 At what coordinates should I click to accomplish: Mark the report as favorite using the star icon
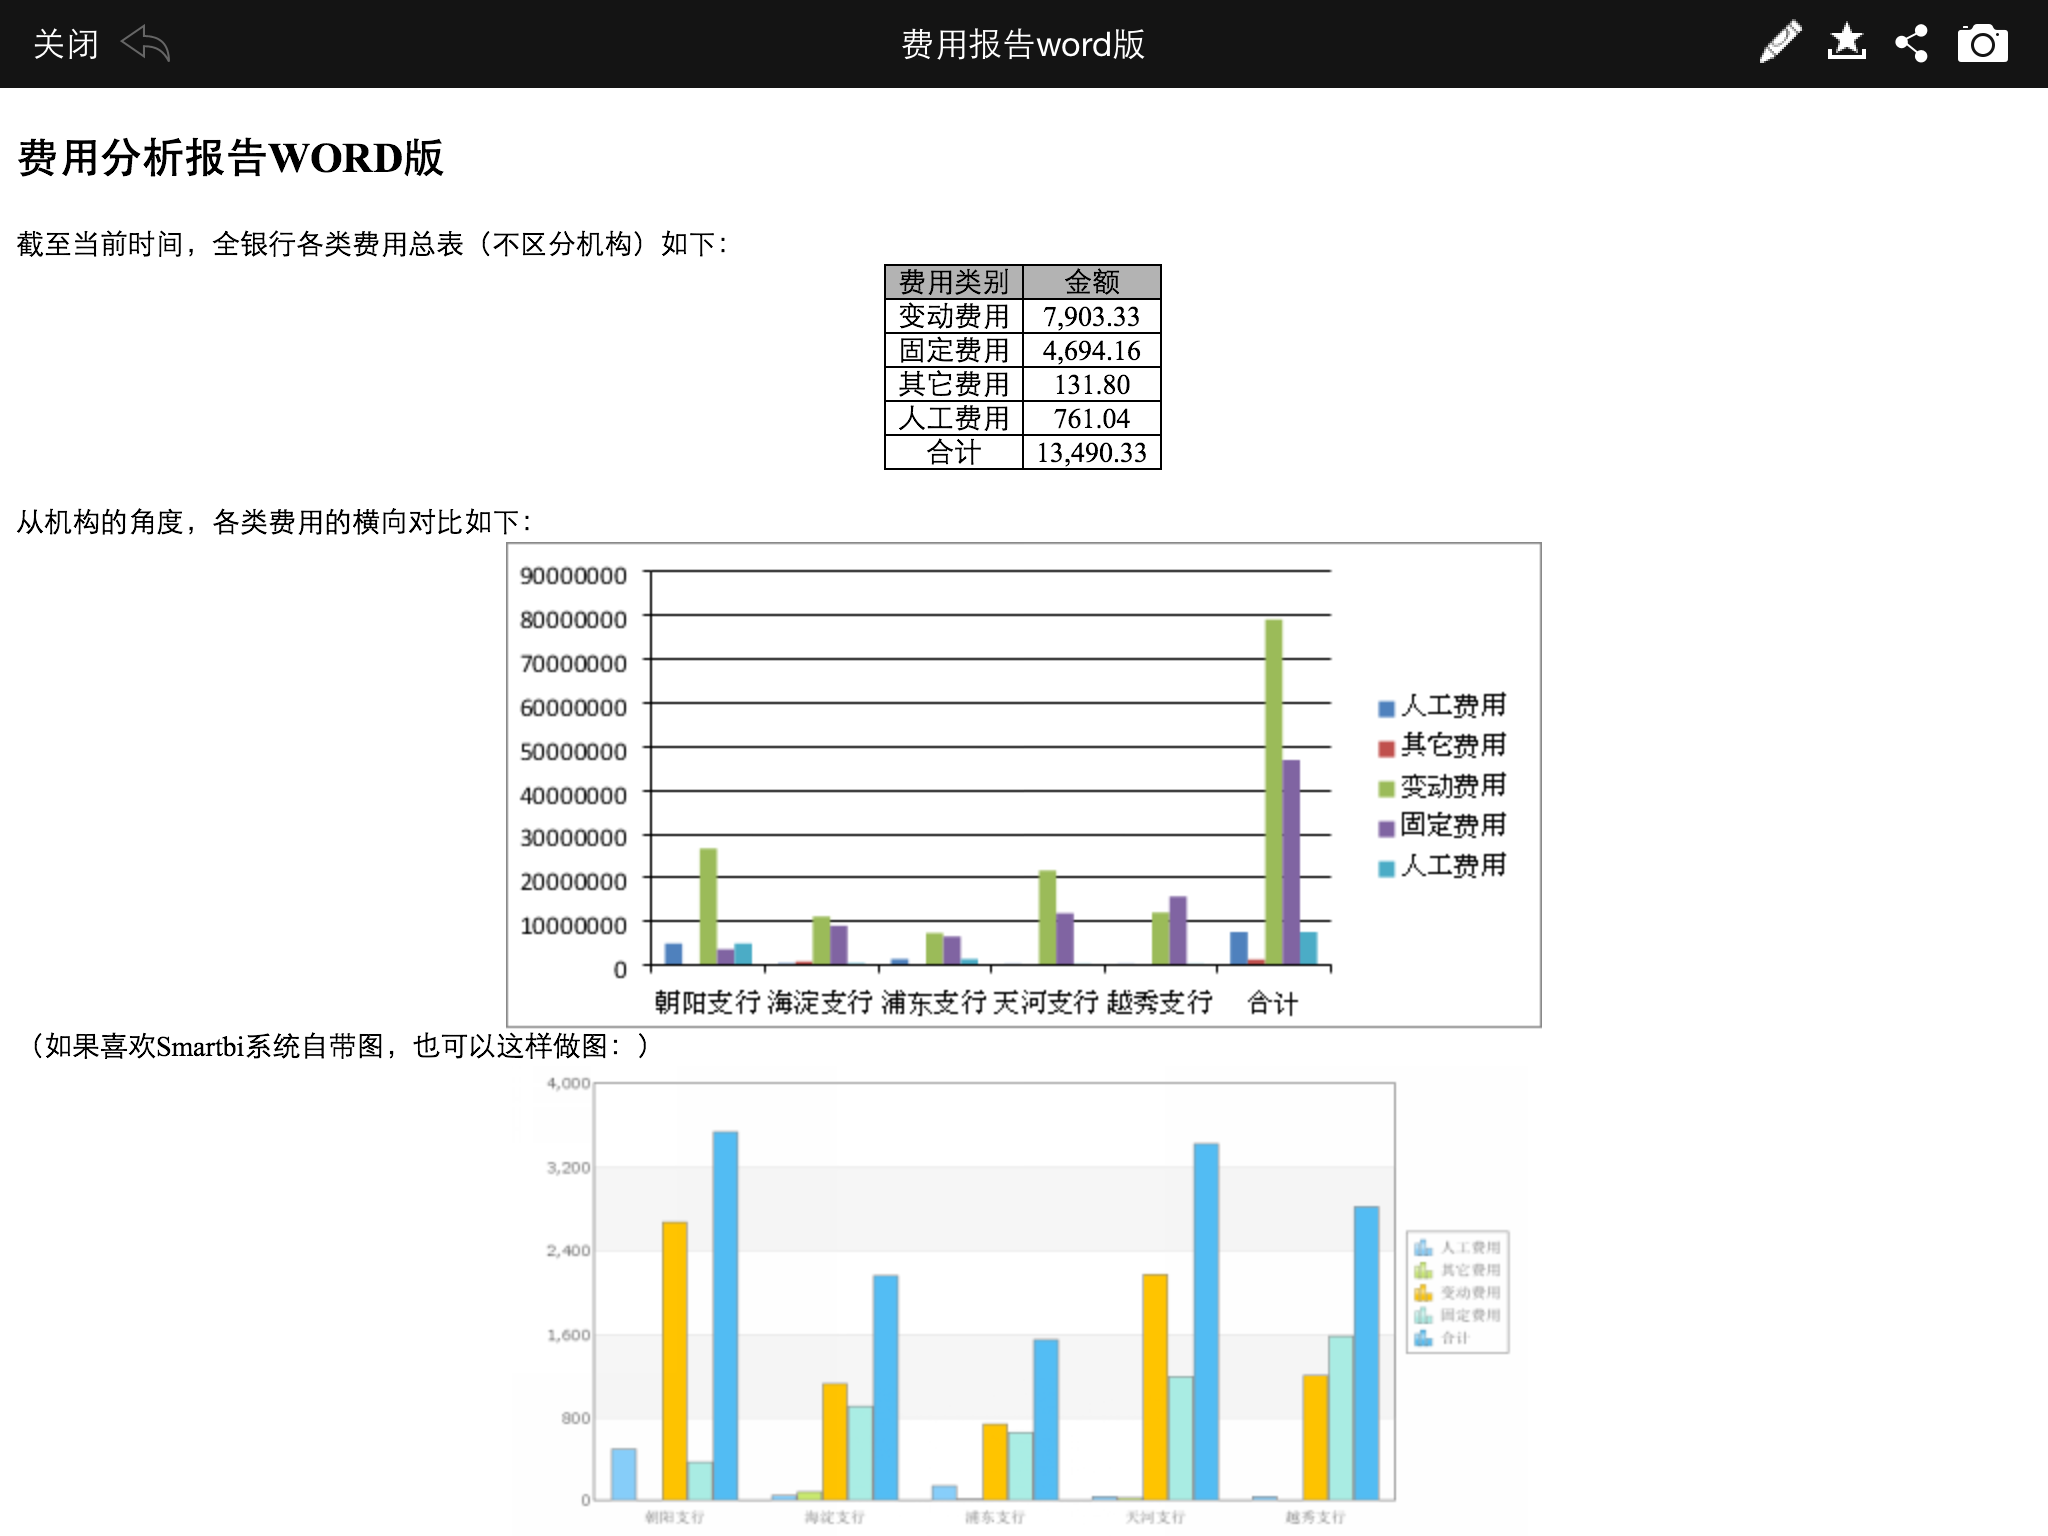1847,42
